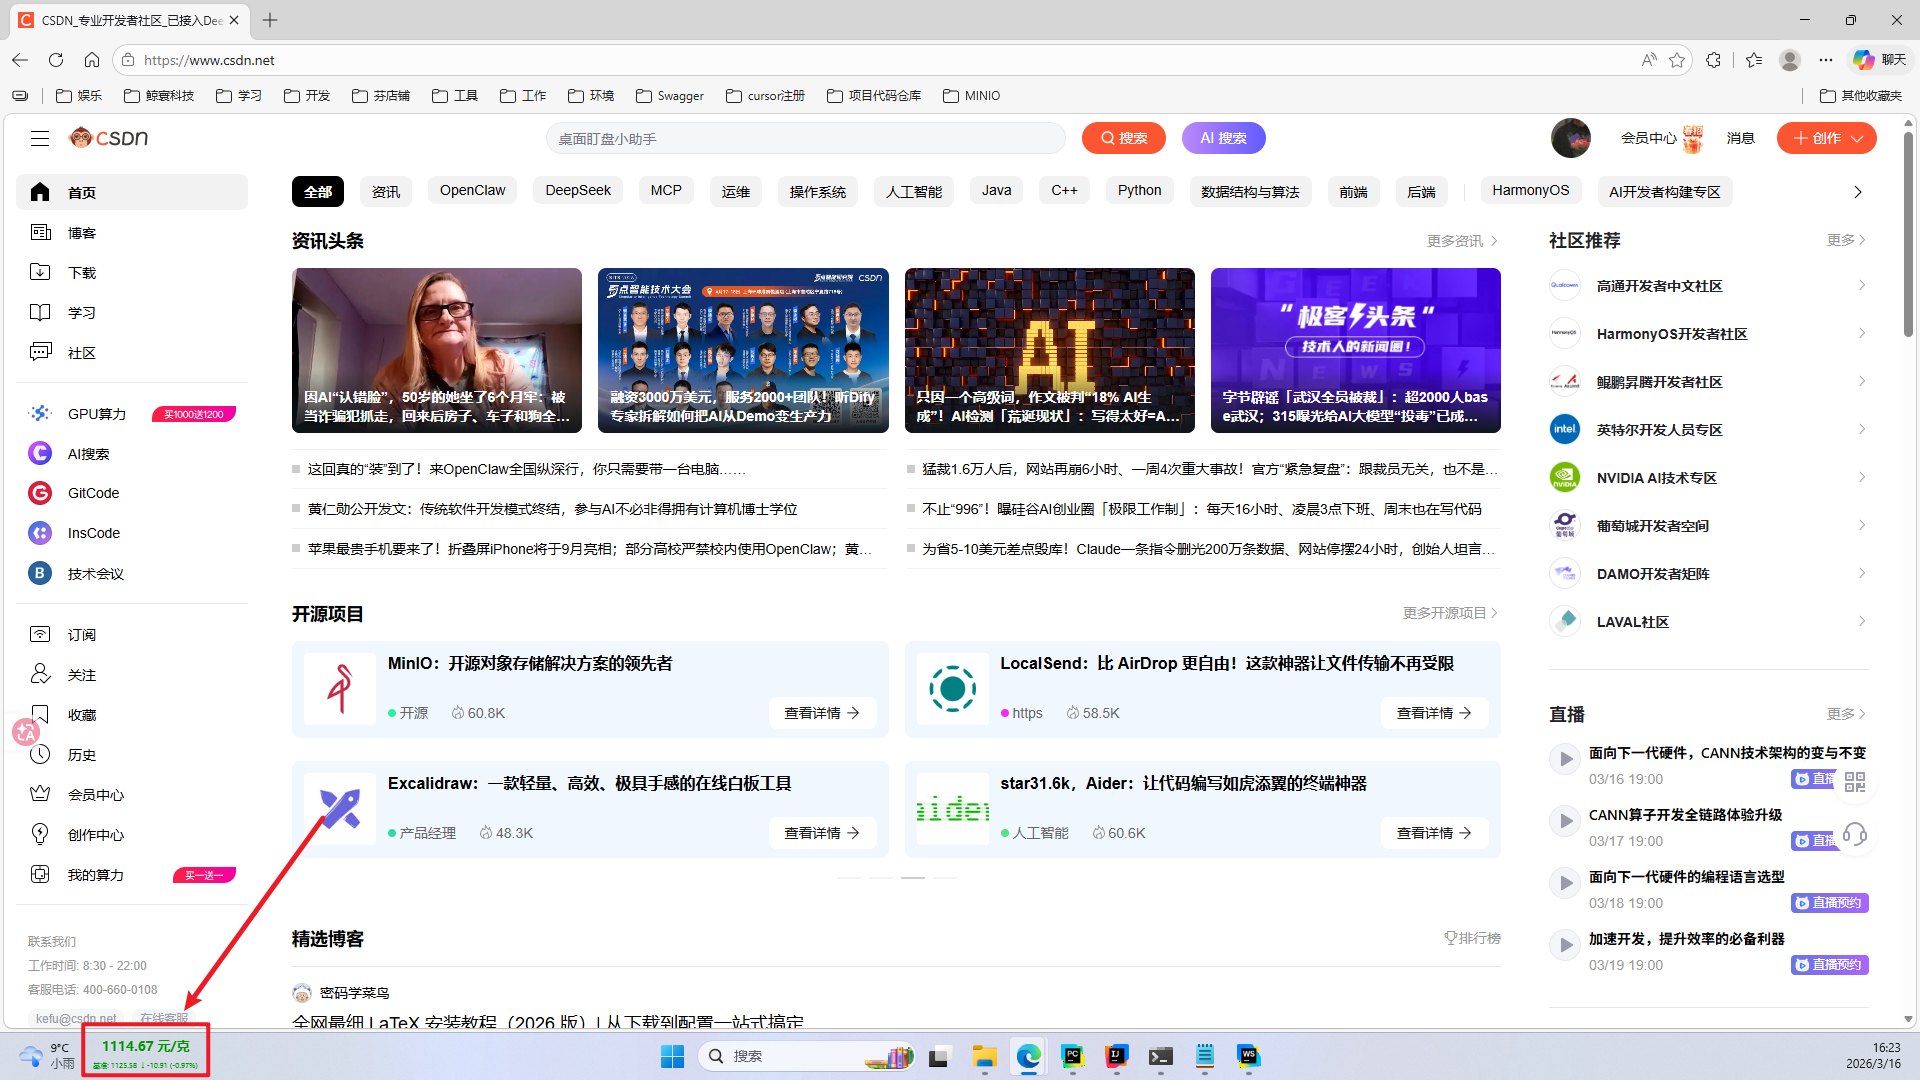Switch to the Python category tab
1920x1080 pixels.
(x=1139, y=191)
